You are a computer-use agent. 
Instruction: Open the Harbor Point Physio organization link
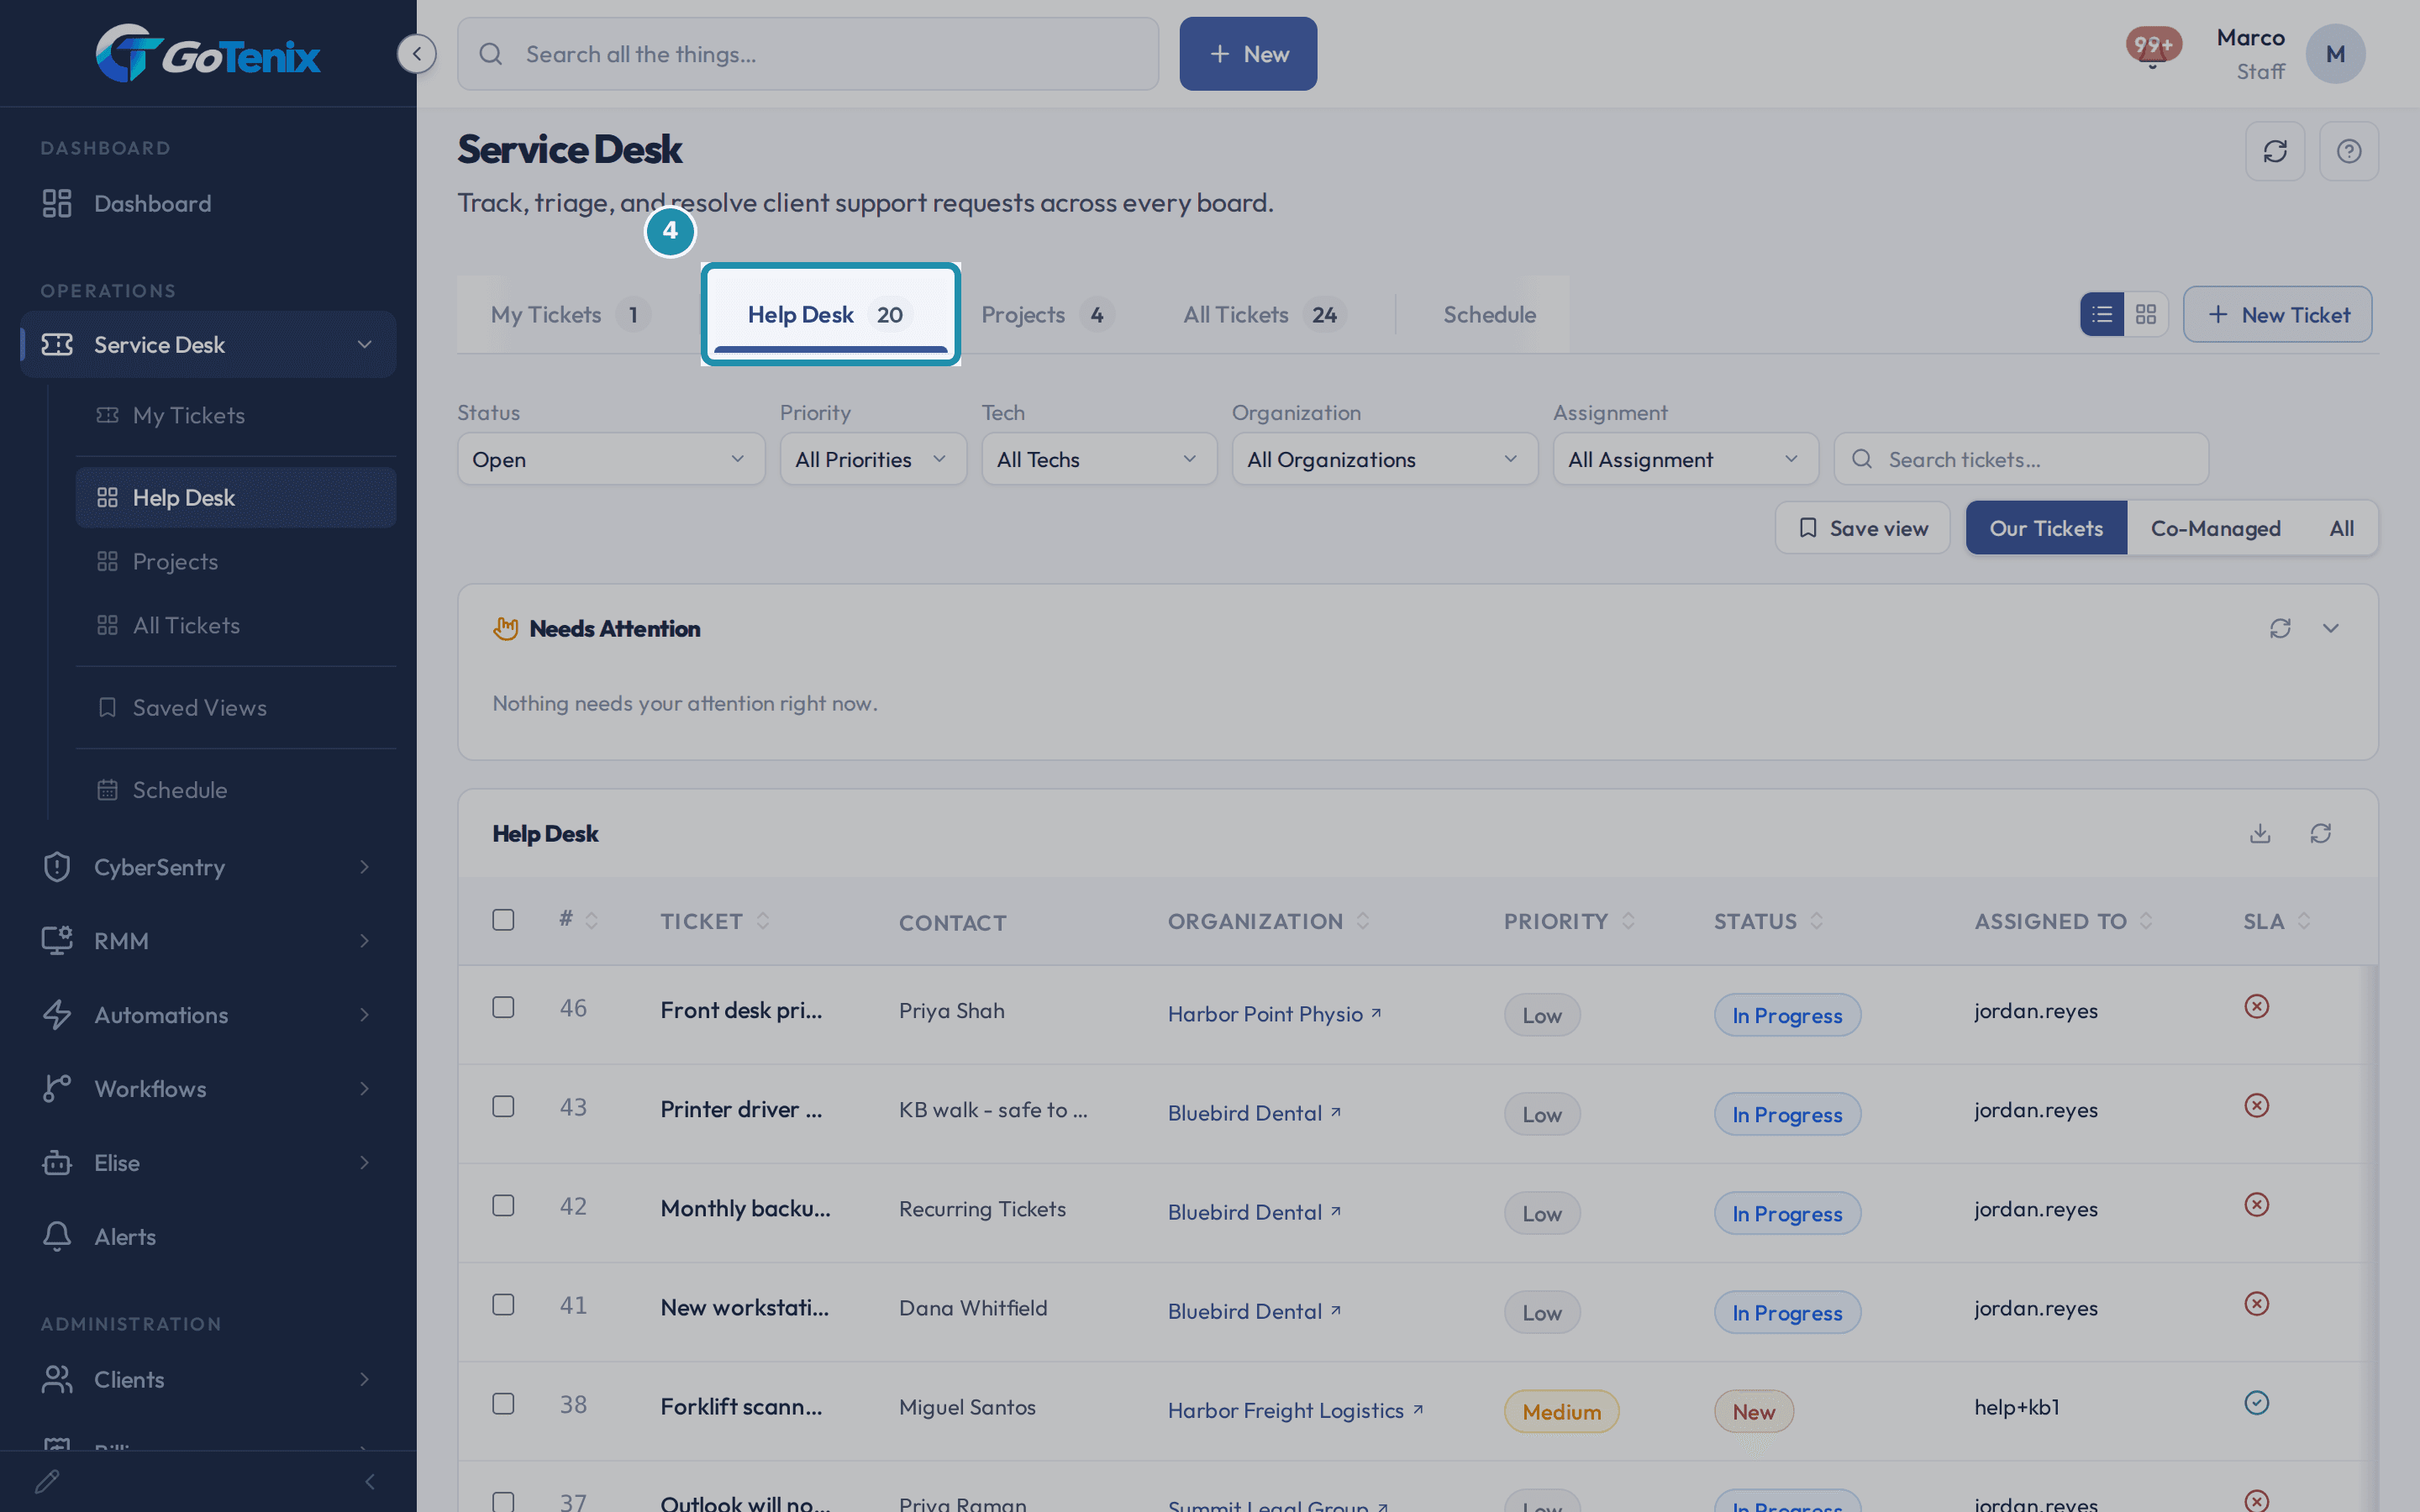pos(1274,1013)
